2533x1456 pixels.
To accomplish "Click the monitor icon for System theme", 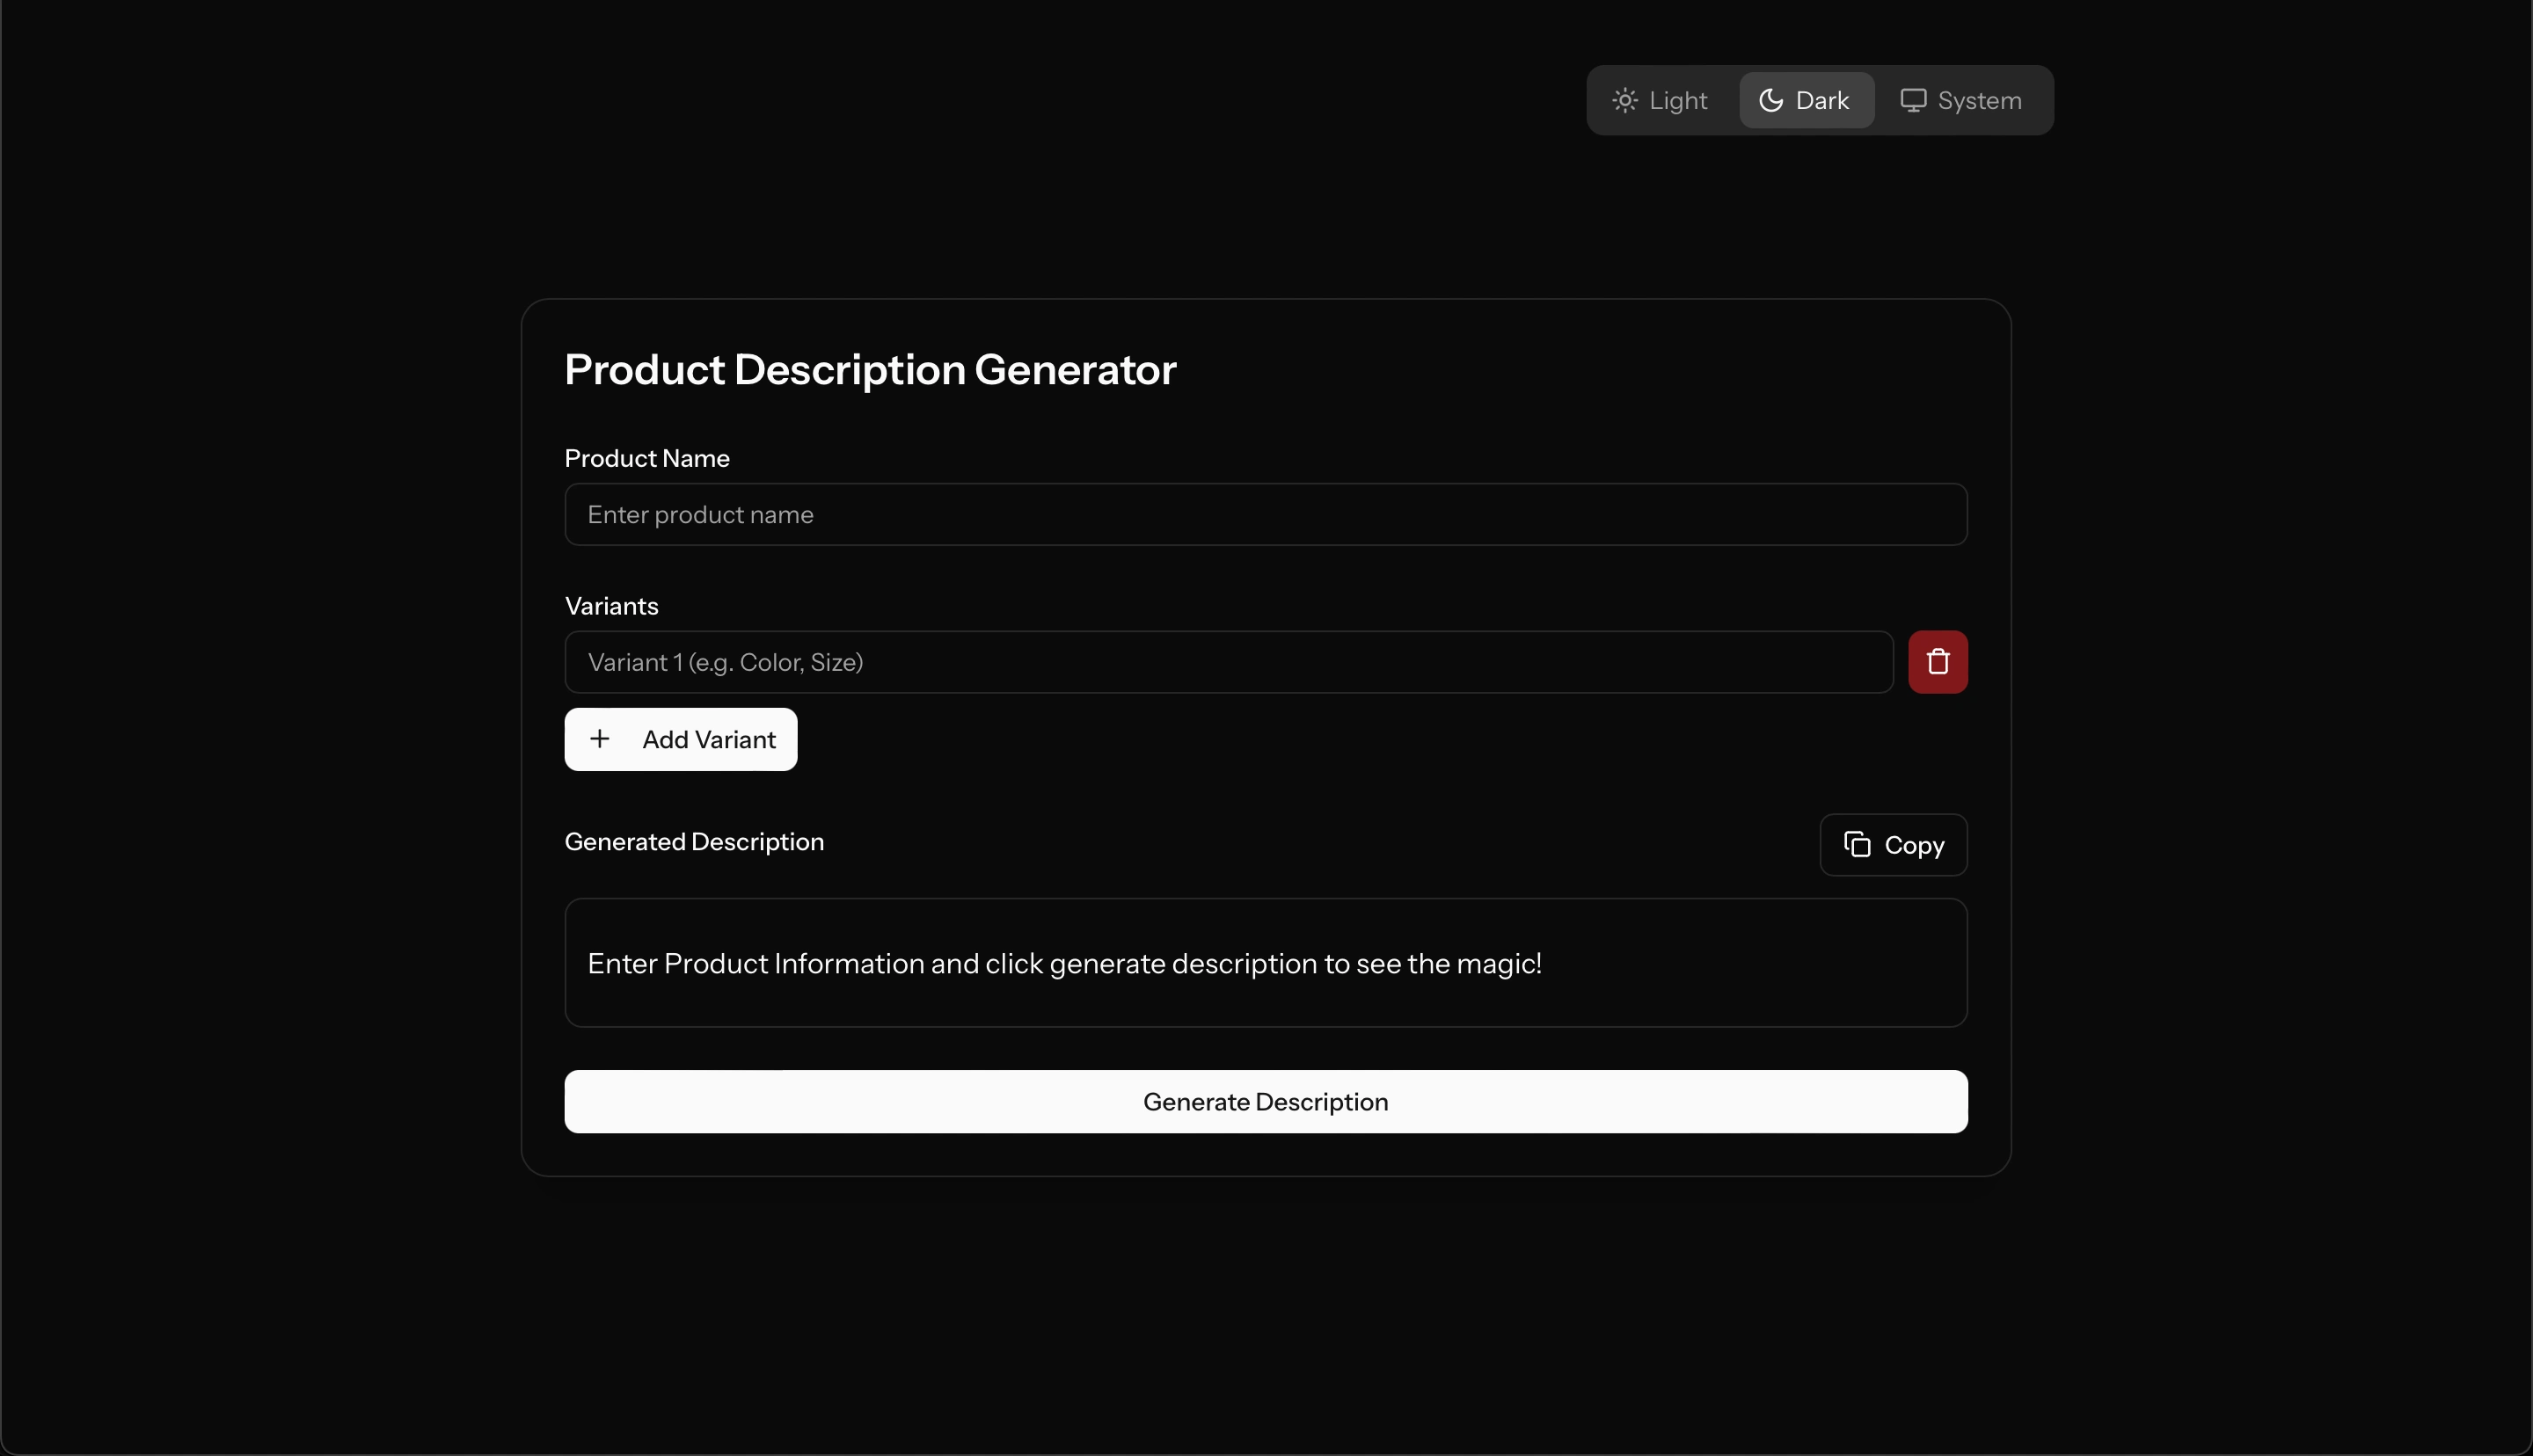I will (x=1913, y=100).
